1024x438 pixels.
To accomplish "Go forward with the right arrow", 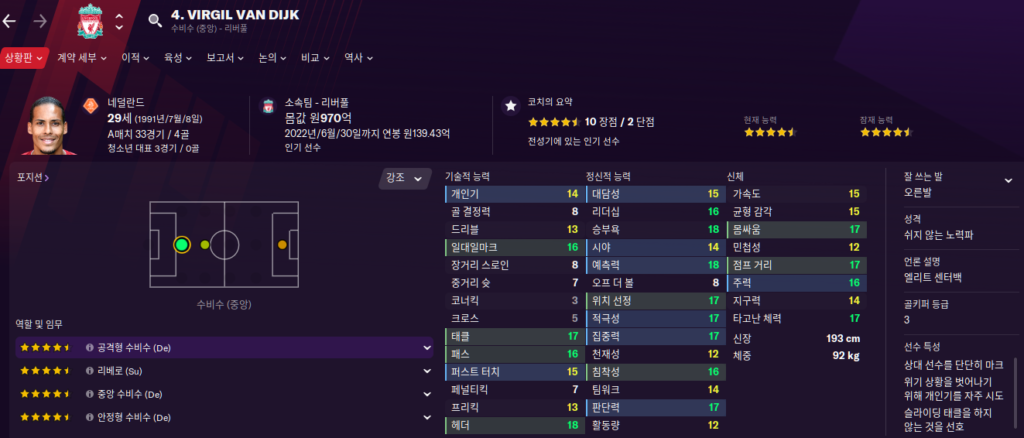I will [x=40, y=21].
